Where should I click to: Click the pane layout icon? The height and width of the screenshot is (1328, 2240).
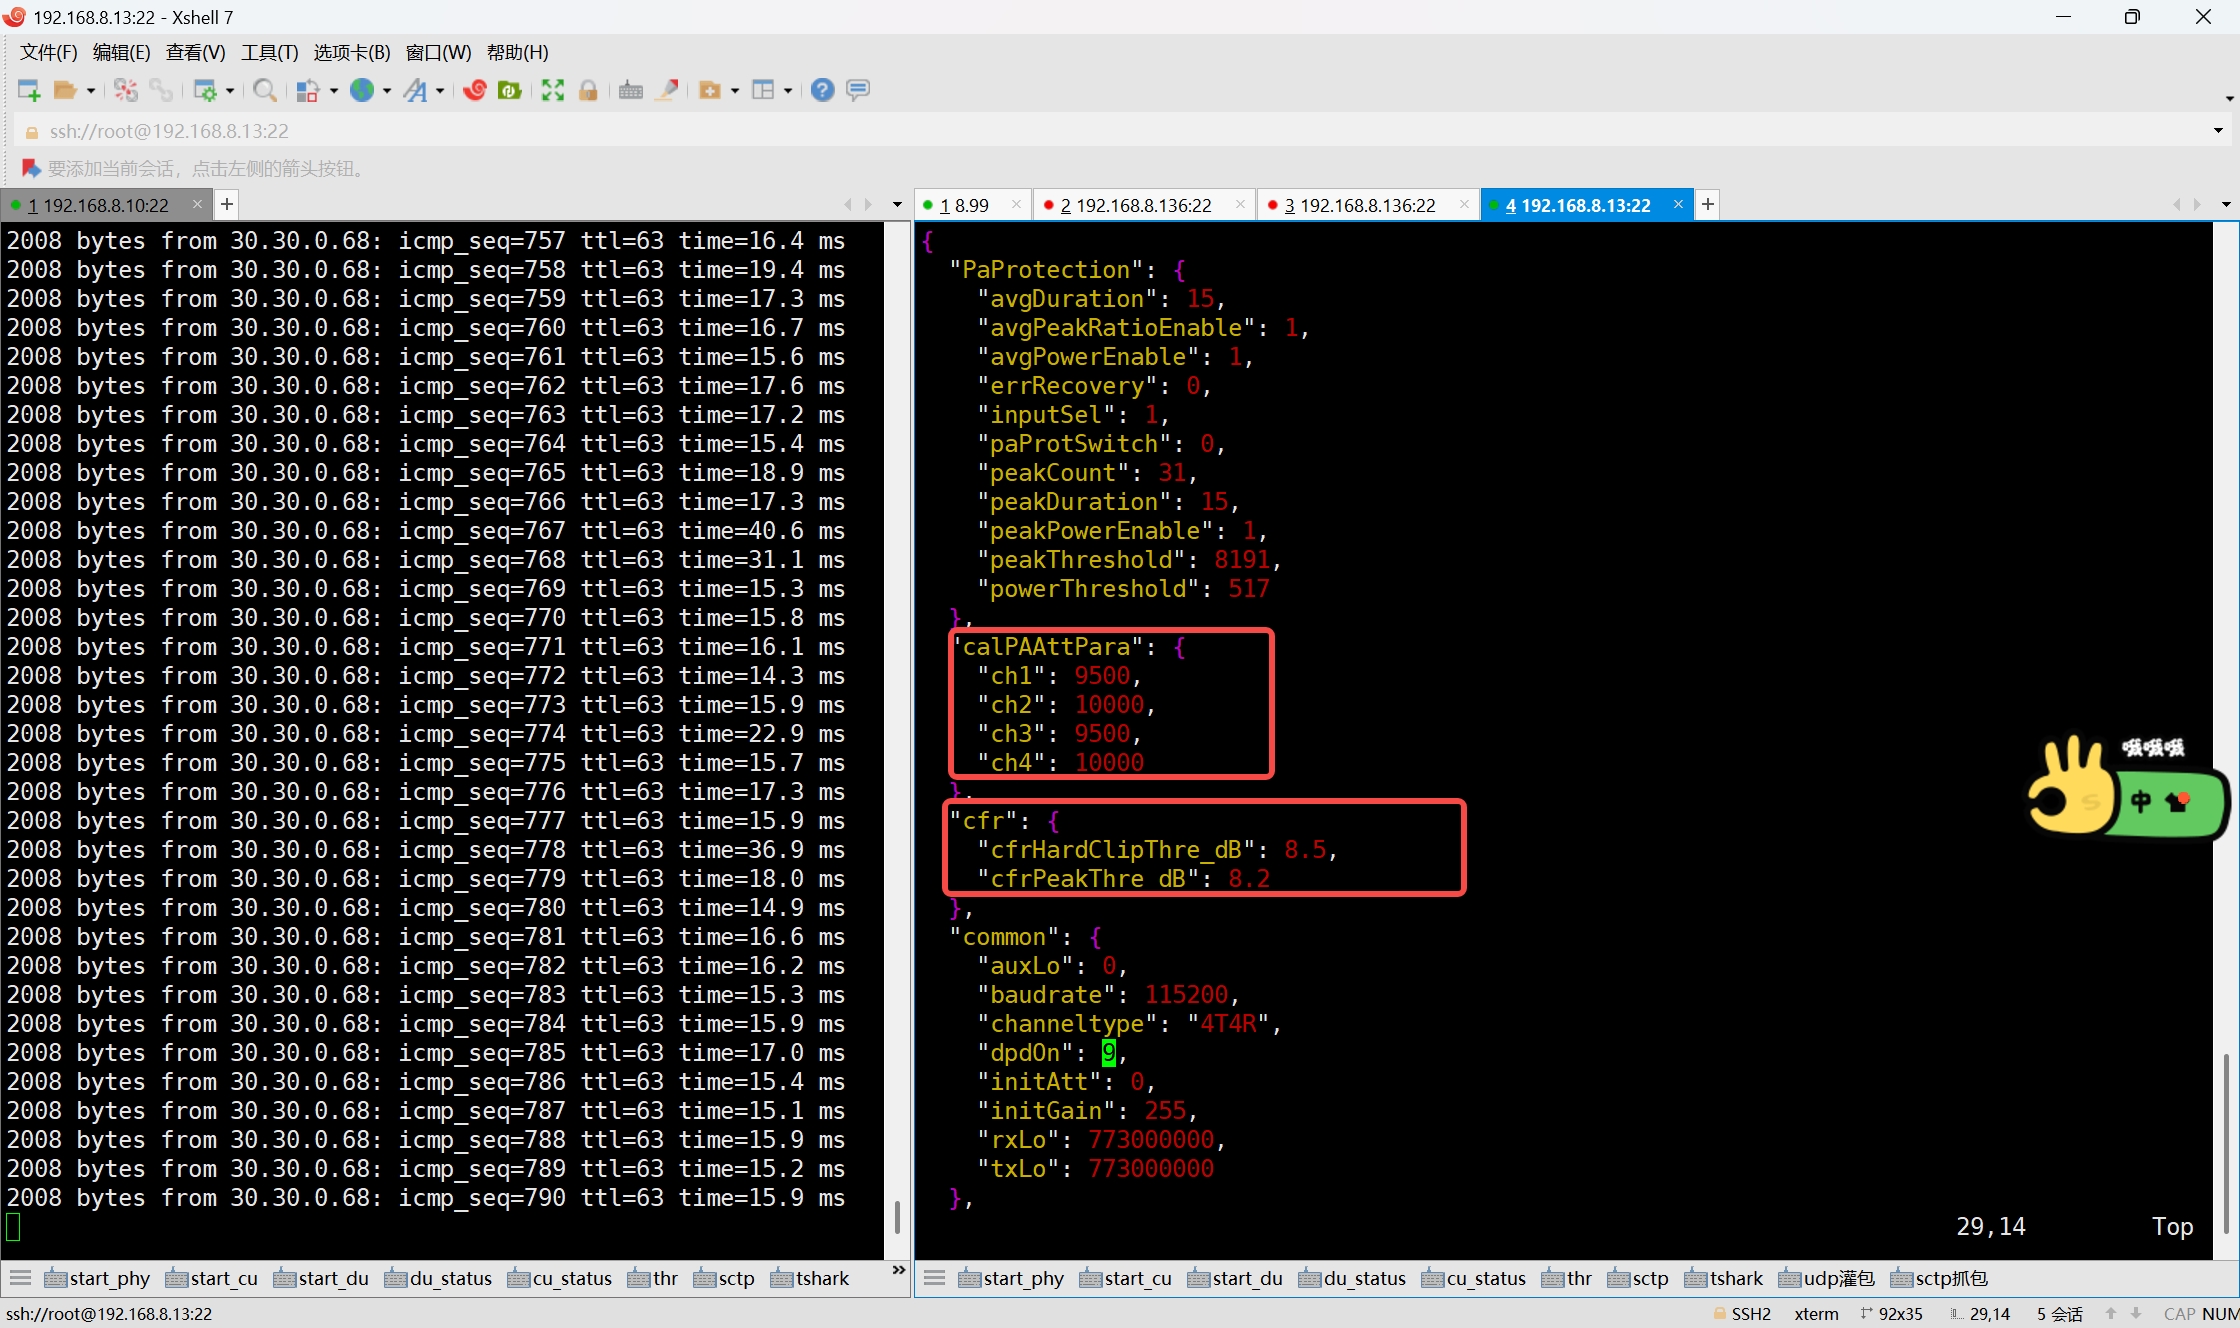[763, 91]
